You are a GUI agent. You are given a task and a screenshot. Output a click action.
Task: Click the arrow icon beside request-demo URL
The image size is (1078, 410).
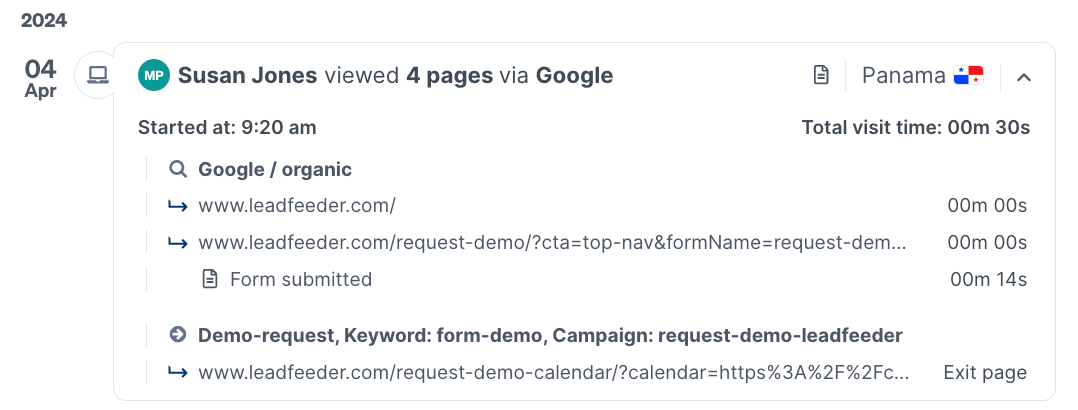tap(178, 243)
